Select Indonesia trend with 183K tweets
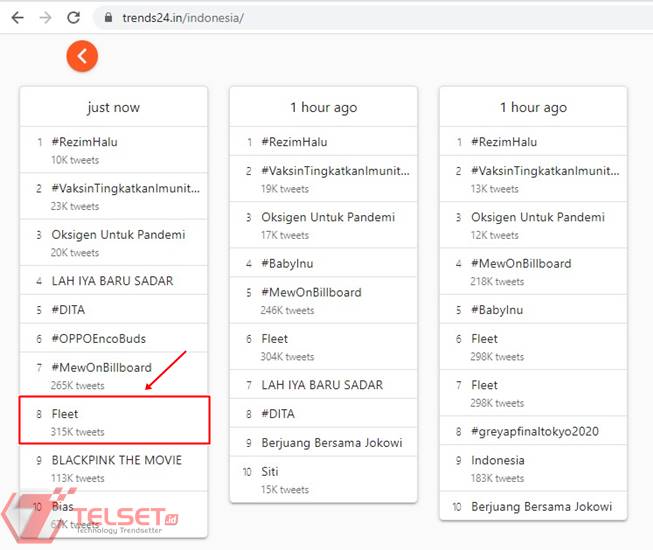Image resolution: width=653 pixels, height=550 pixels. pyautogui.click(x=497, y=461)
